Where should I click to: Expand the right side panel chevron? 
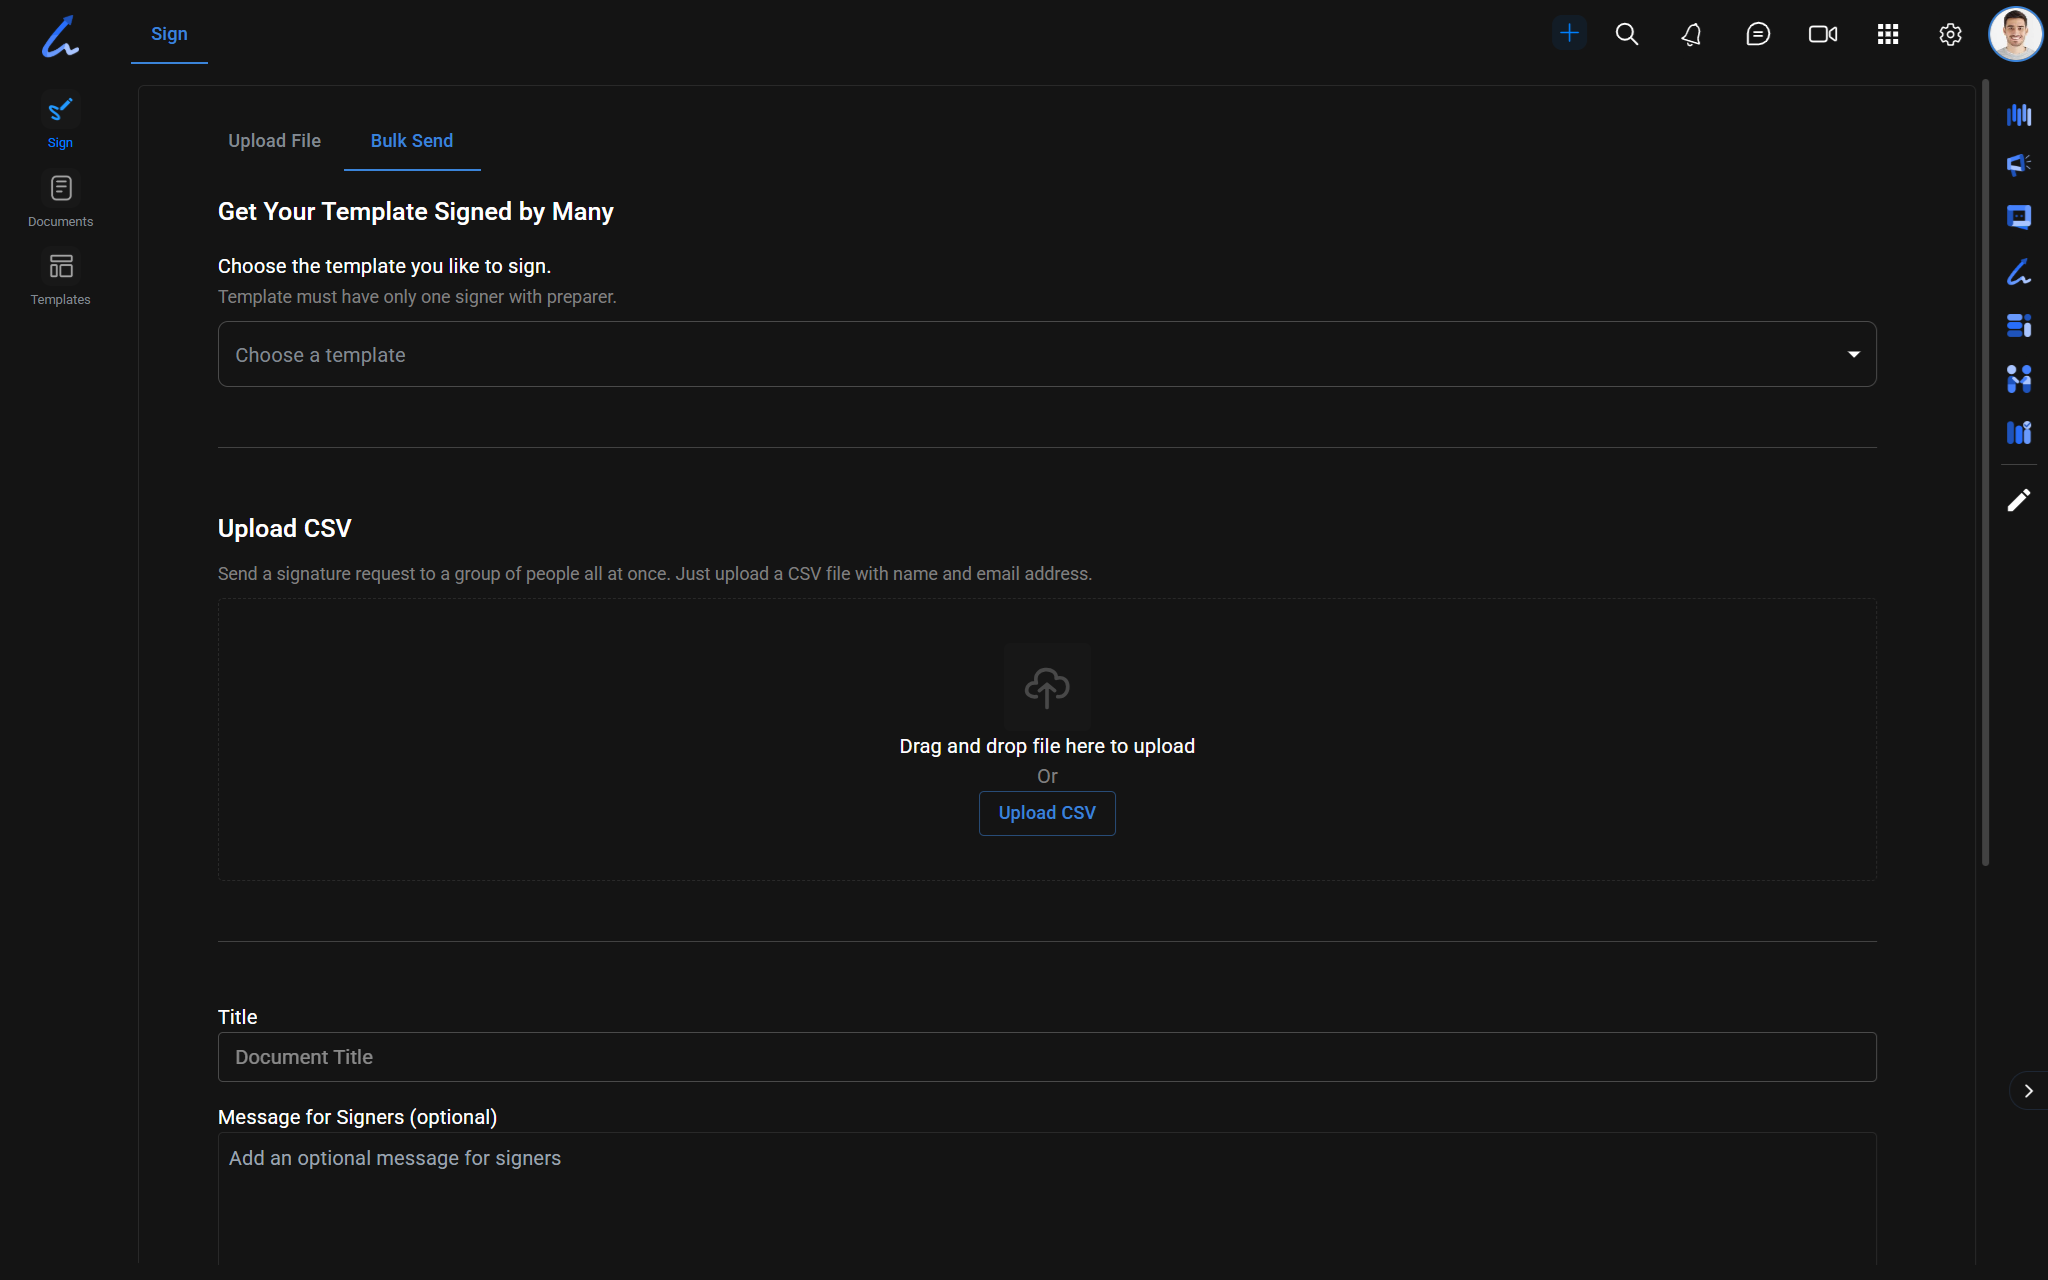pyautogui.click(x=2028, y=1091)
